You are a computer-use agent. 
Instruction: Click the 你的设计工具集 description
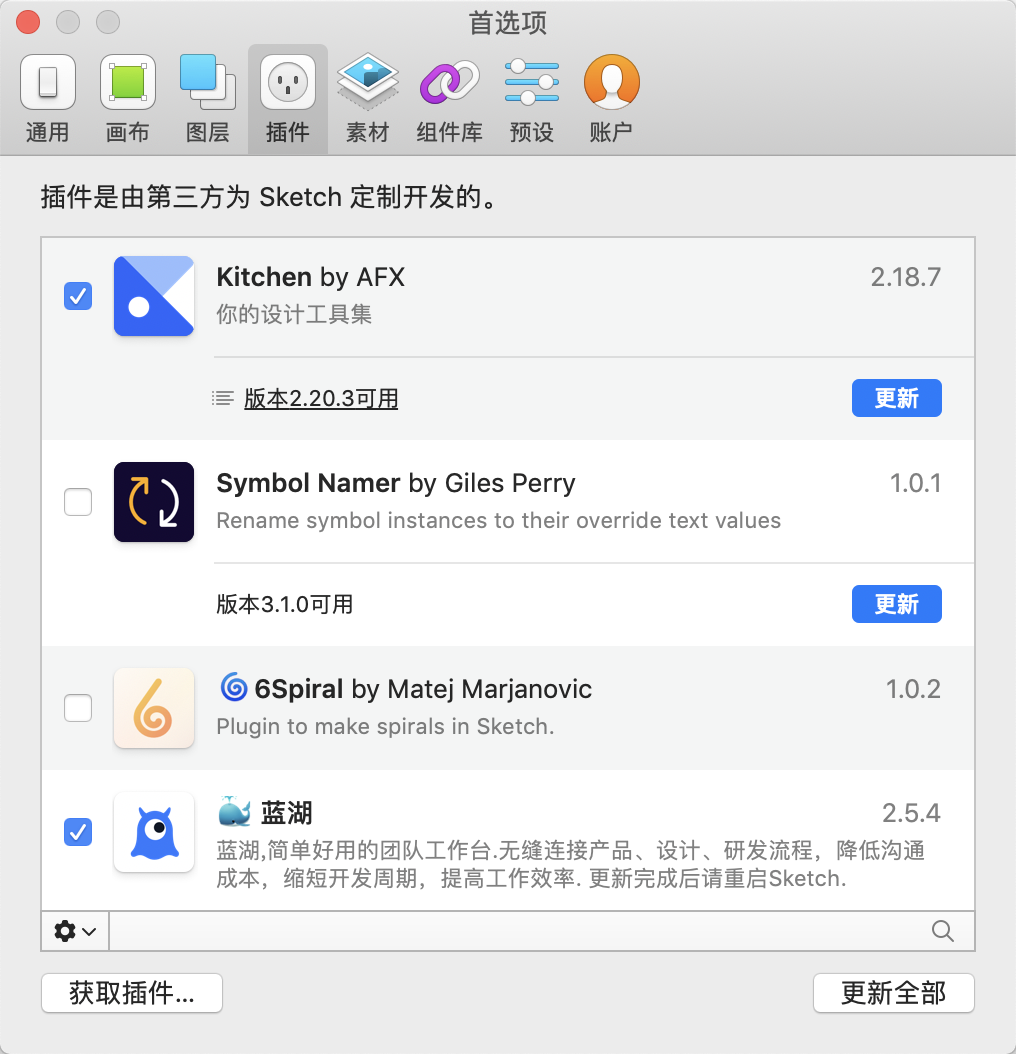click(x=294, y=315)
